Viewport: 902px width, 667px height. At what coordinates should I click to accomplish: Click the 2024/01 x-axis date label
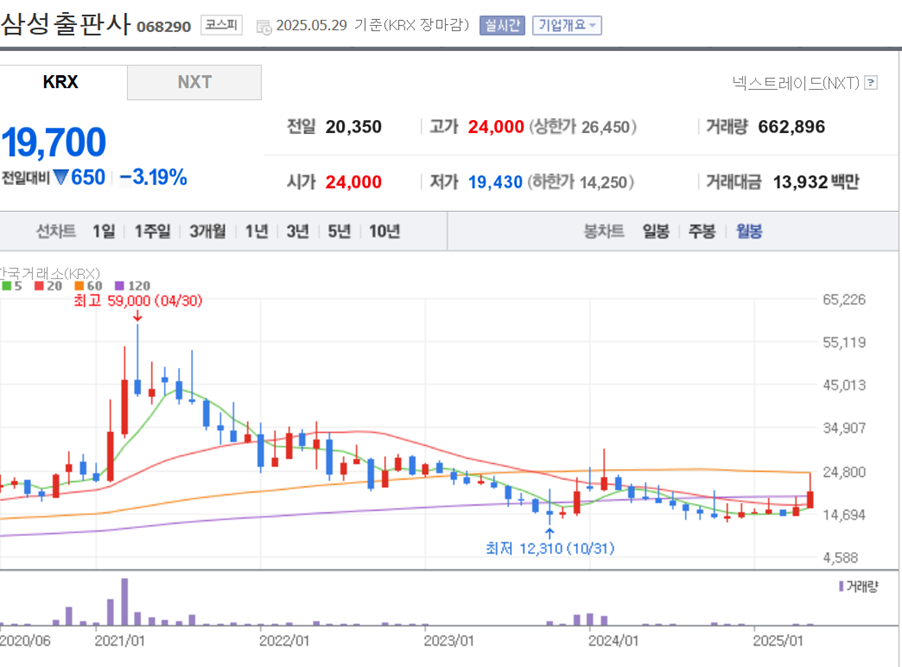pyautogui.click(x=613, y=641)
